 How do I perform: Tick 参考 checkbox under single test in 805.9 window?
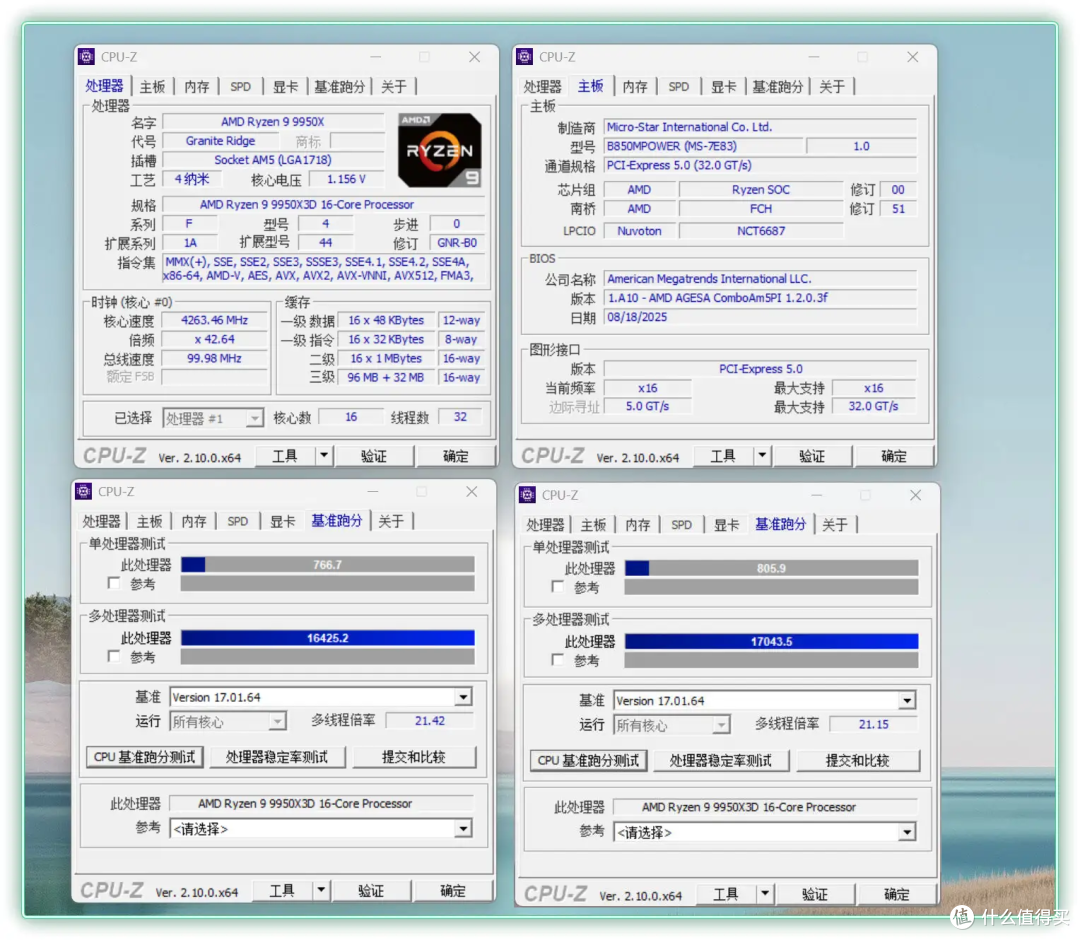tap(557, 587)
